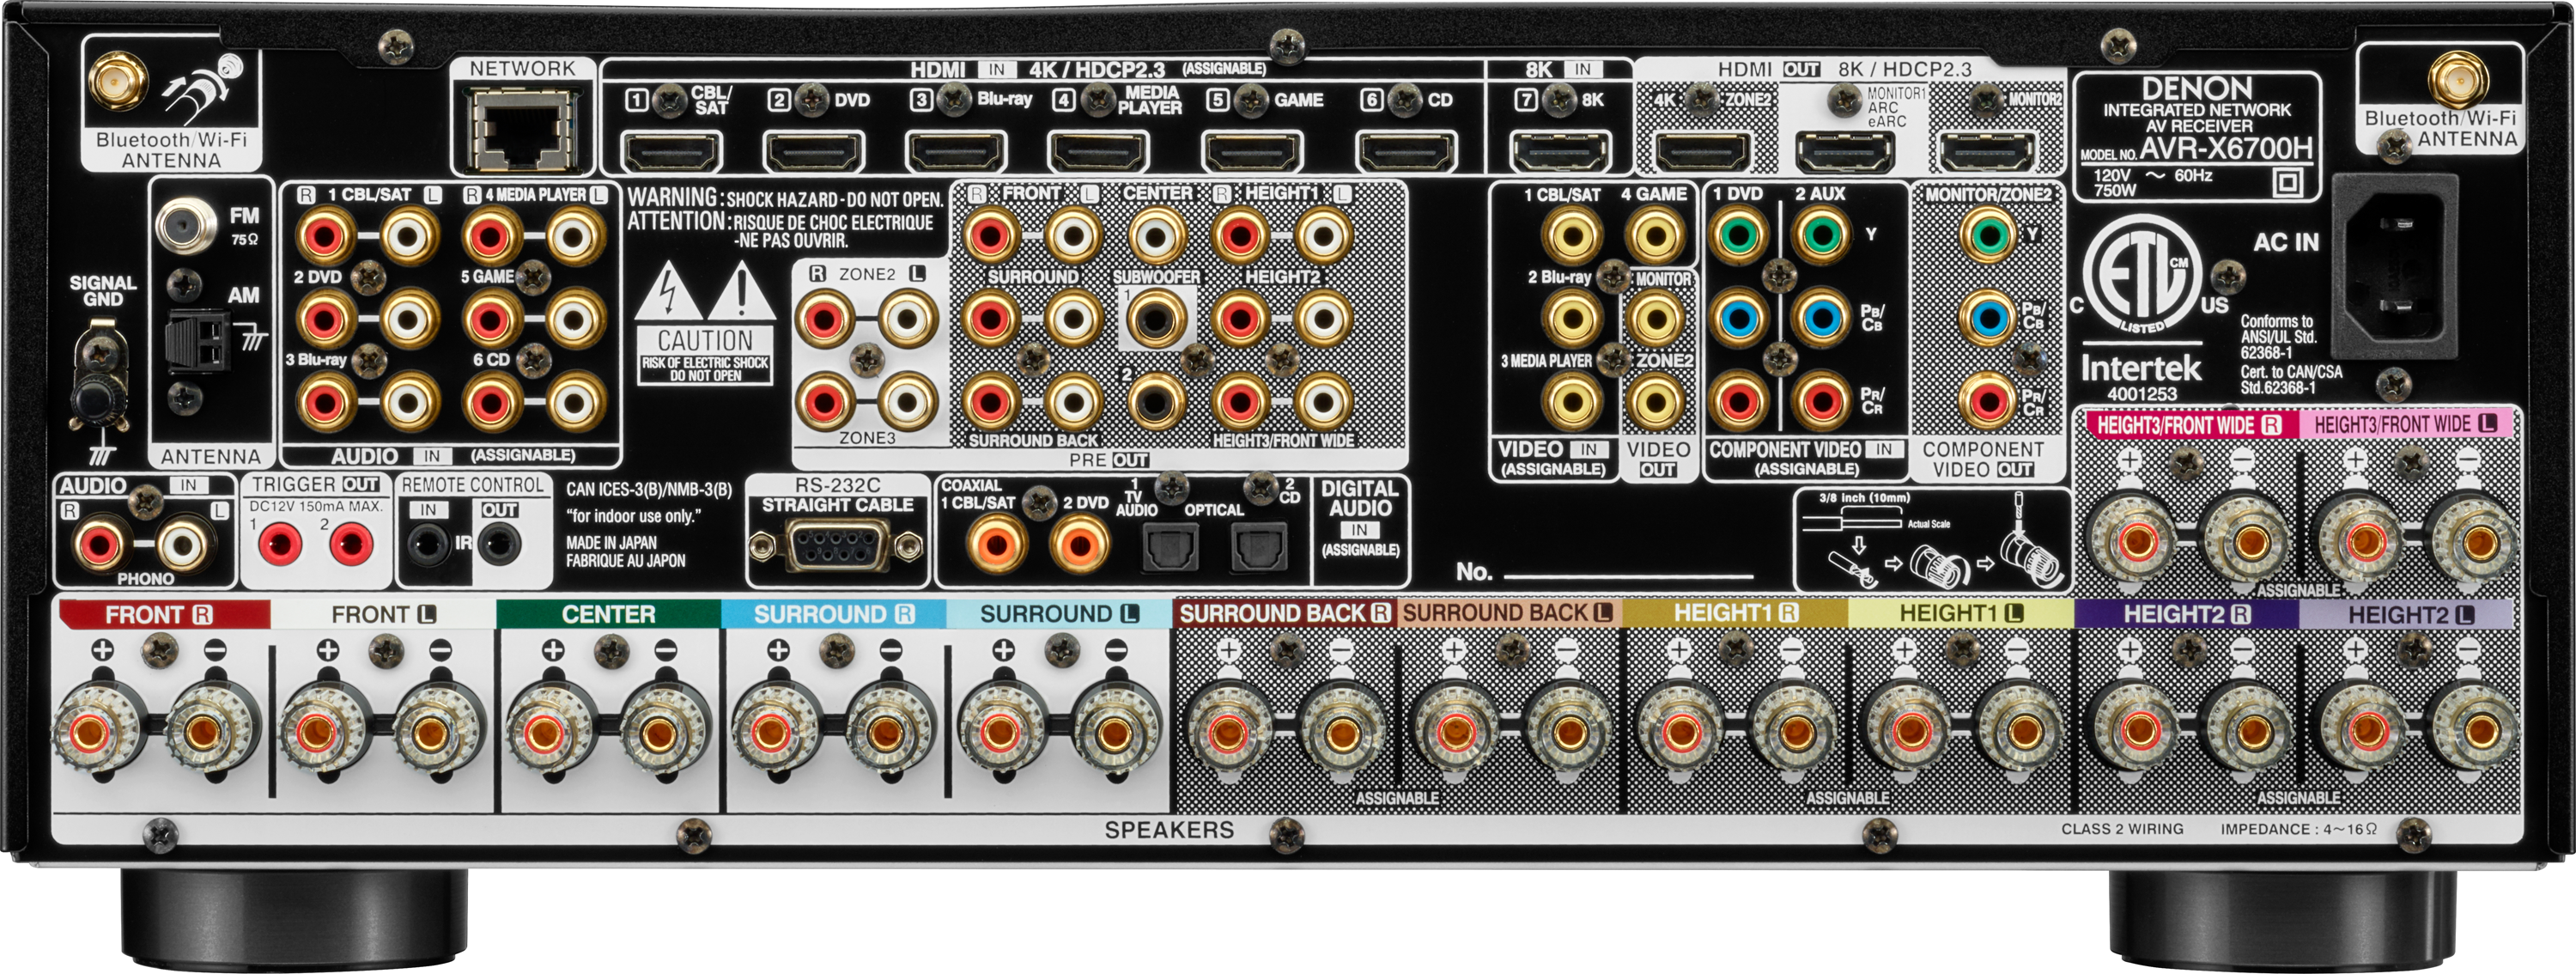Click the MADE IN JAPAN text
This screenshot has width=2576, height=974.
click(611, 543)
